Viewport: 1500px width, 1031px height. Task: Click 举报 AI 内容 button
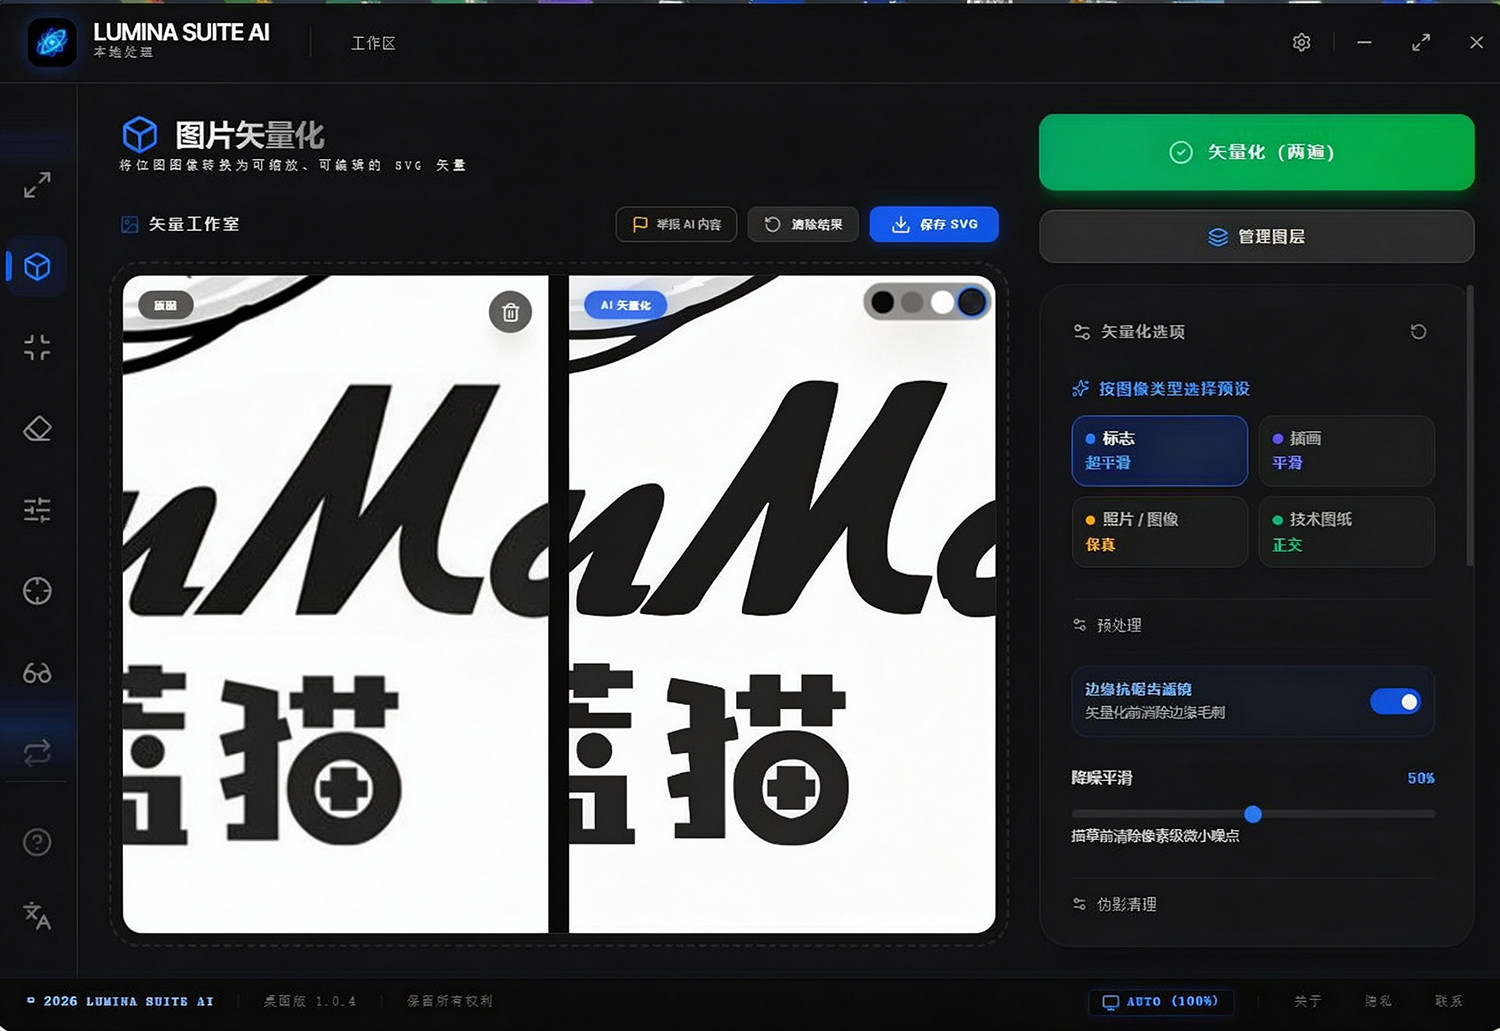tap(677, 224)
